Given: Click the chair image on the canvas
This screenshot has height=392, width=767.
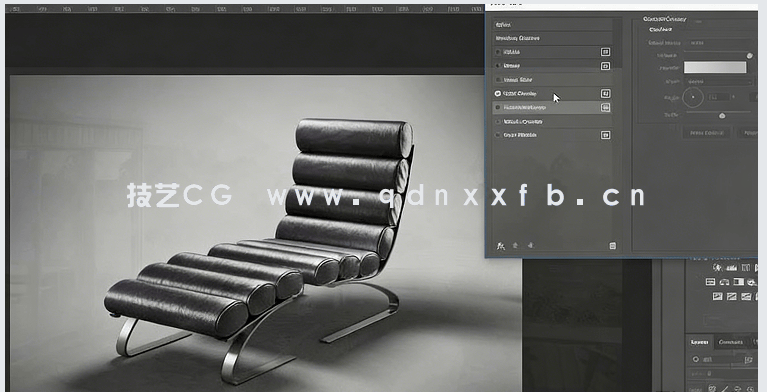Looking at the screenshot, I should pyautogui.click(x=259, y=250).
